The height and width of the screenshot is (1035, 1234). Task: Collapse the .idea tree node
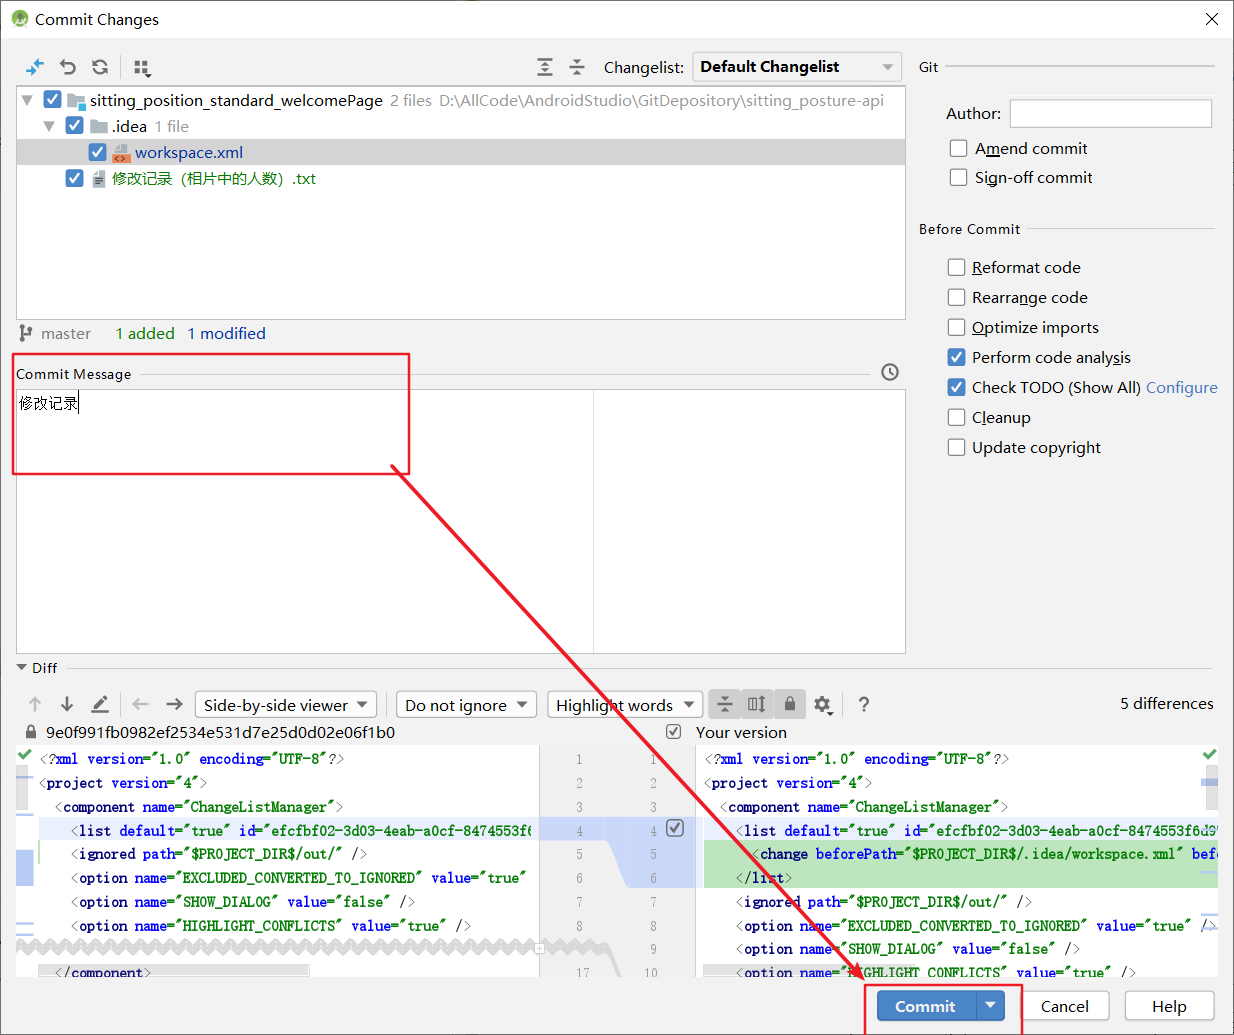tap(49, 126)
